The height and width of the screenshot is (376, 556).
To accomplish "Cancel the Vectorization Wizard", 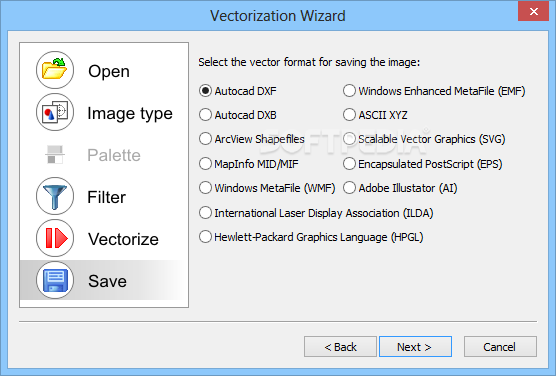I will click(500, 347).
